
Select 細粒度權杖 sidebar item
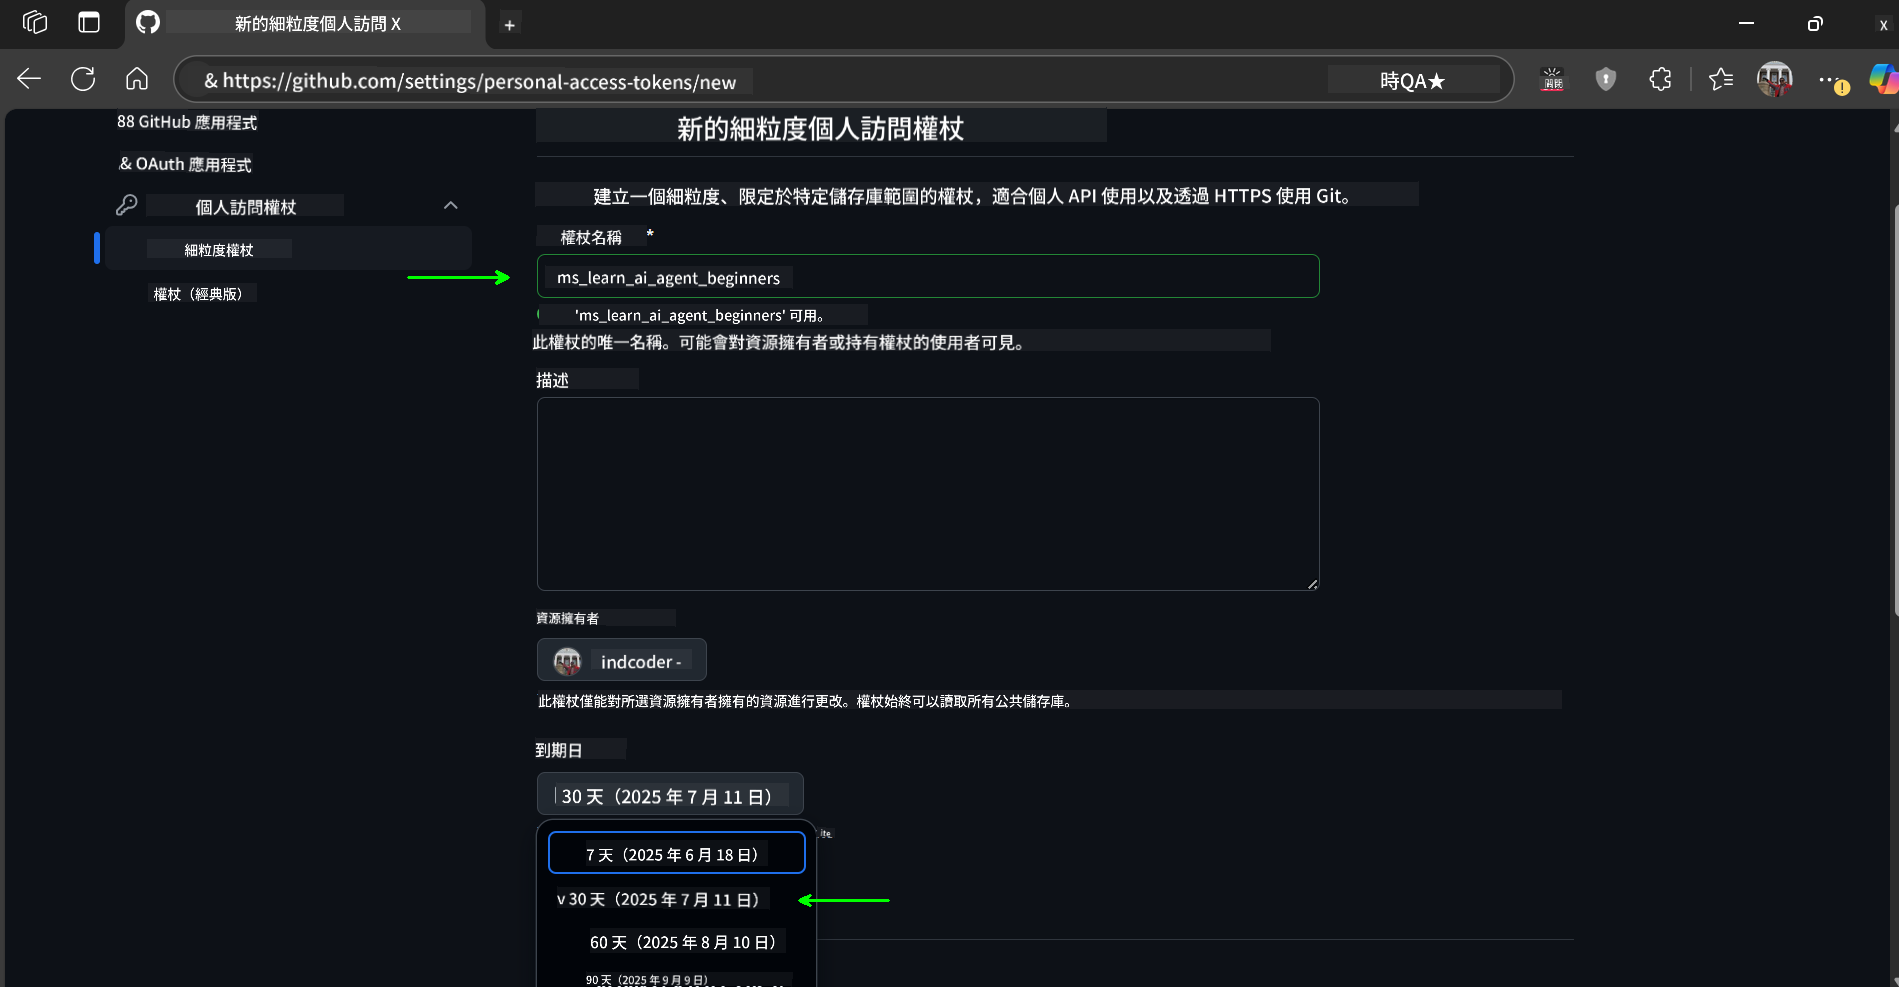tap(288, 248)
